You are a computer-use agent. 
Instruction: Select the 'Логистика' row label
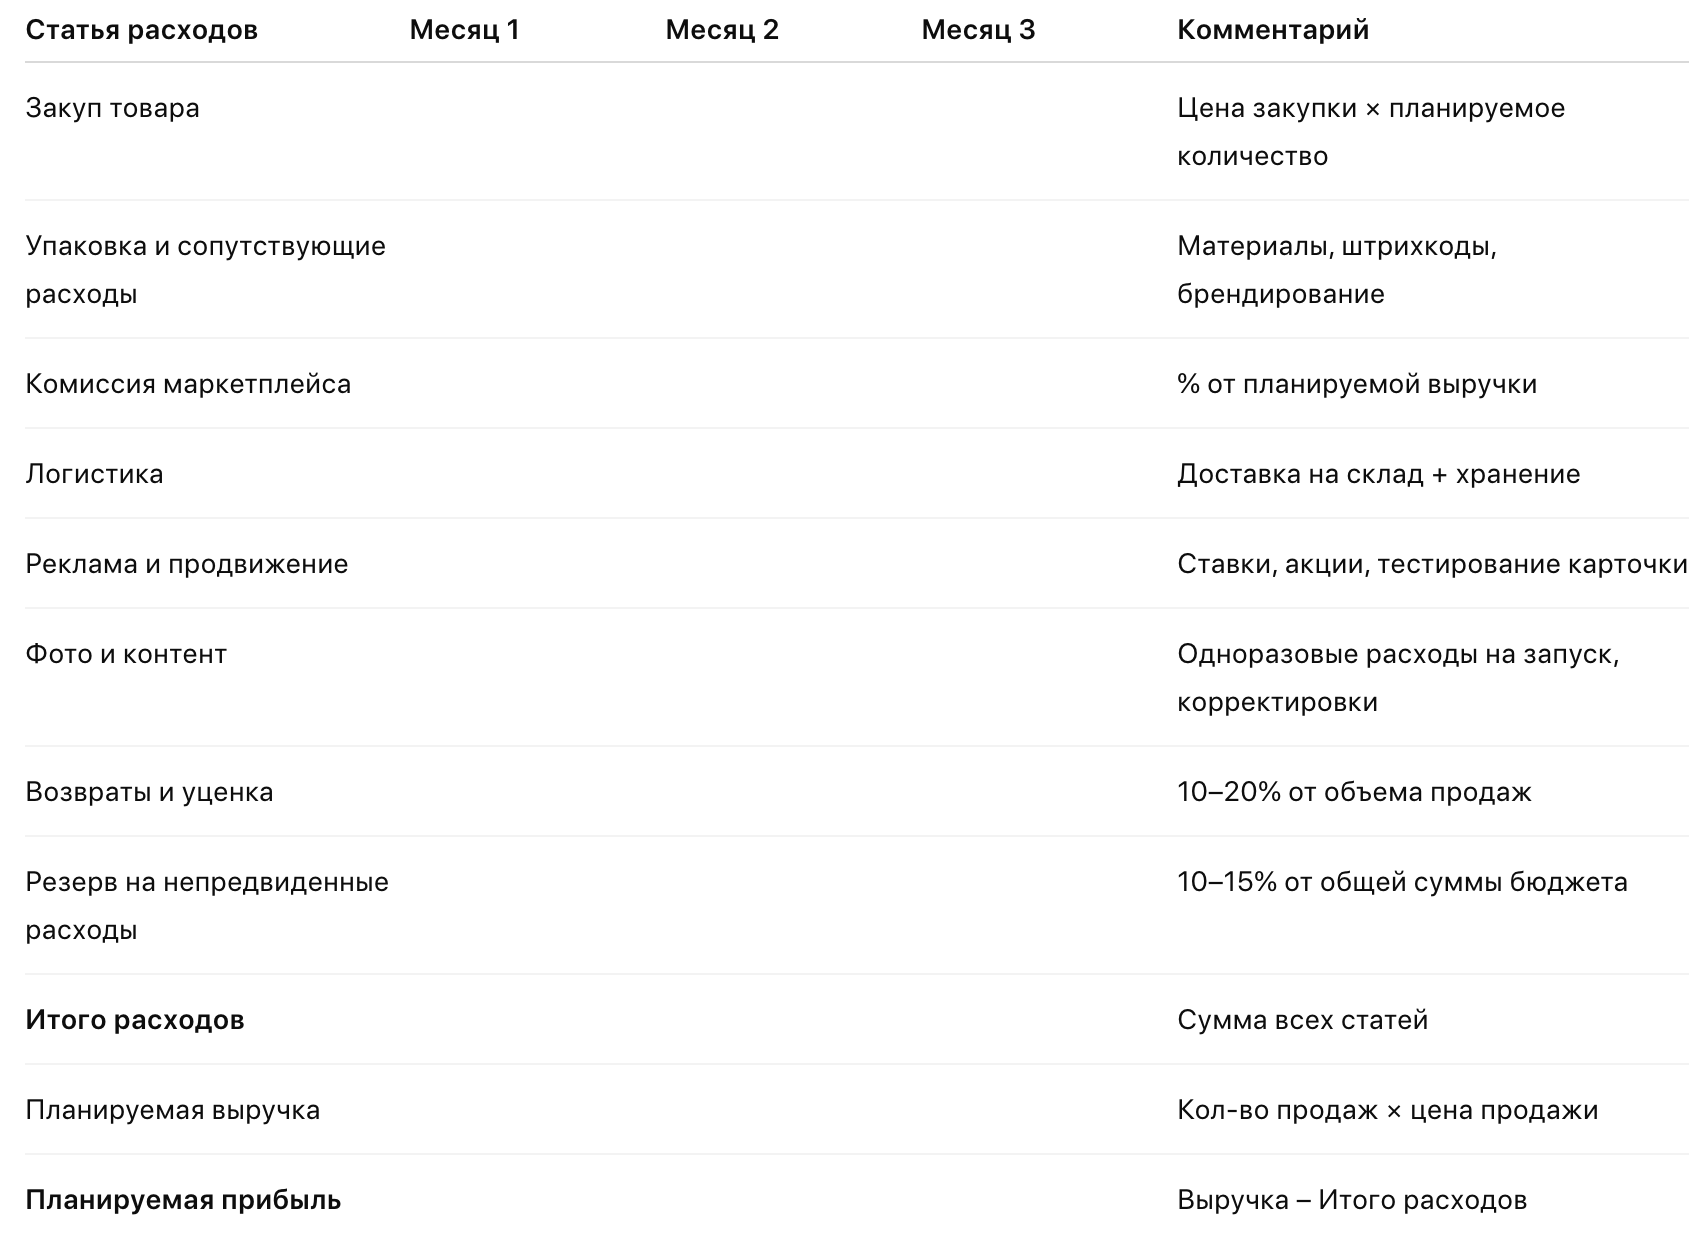pos(94,474)
